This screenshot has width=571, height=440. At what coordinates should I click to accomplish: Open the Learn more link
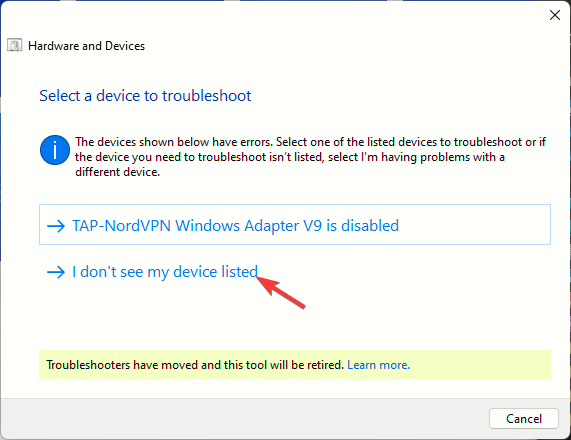point(378,365)
